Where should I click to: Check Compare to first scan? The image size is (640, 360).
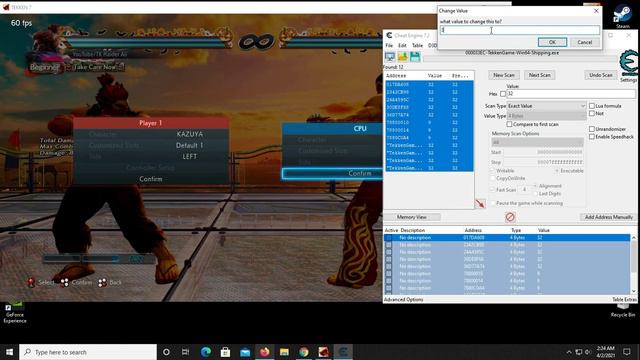(x=509, y=124)
